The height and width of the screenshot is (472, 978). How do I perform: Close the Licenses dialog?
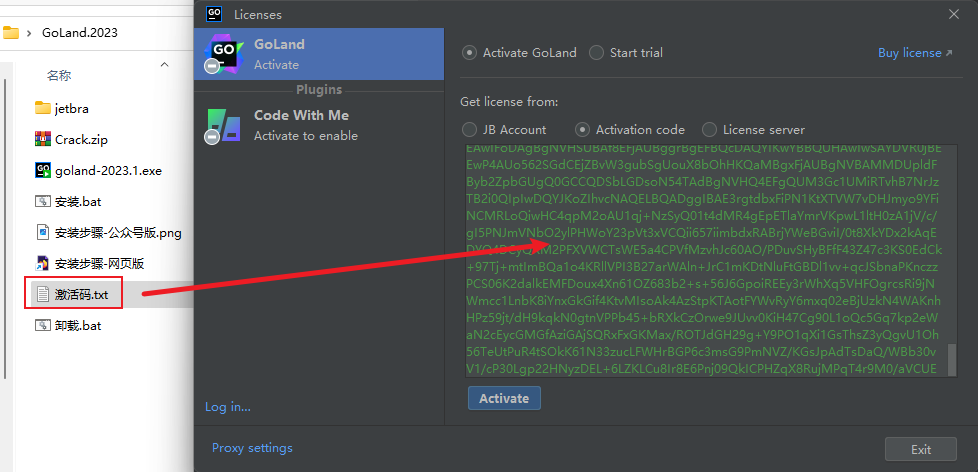(x=954, y=14)
